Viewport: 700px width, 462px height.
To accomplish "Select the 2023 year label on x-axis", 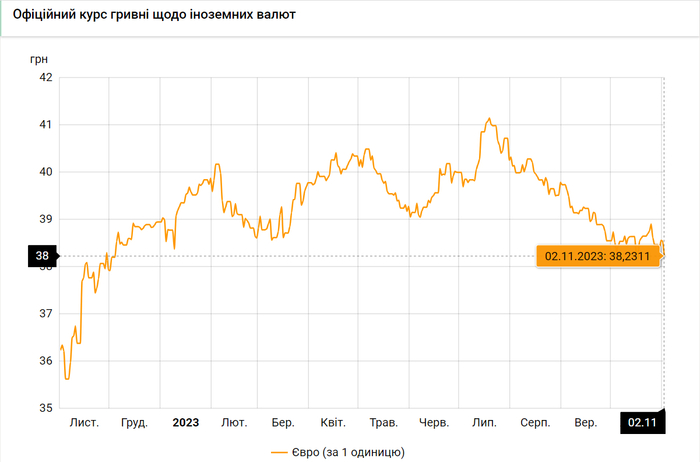I will coord(185,423).
